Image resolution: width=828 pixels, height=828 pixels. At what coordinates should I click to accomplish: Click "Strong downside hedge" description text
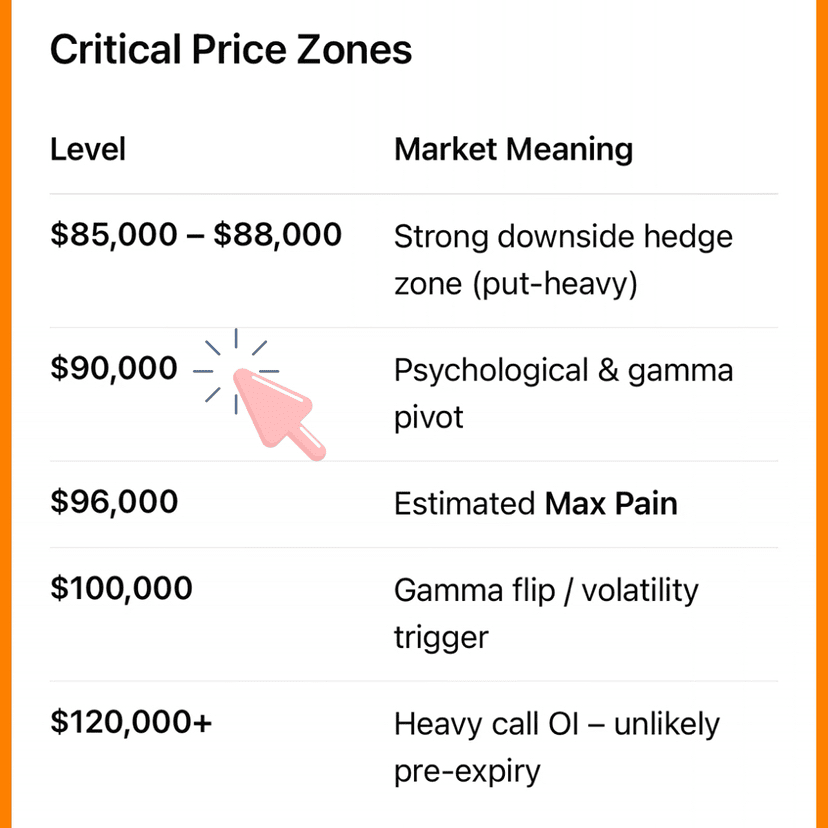563,237
